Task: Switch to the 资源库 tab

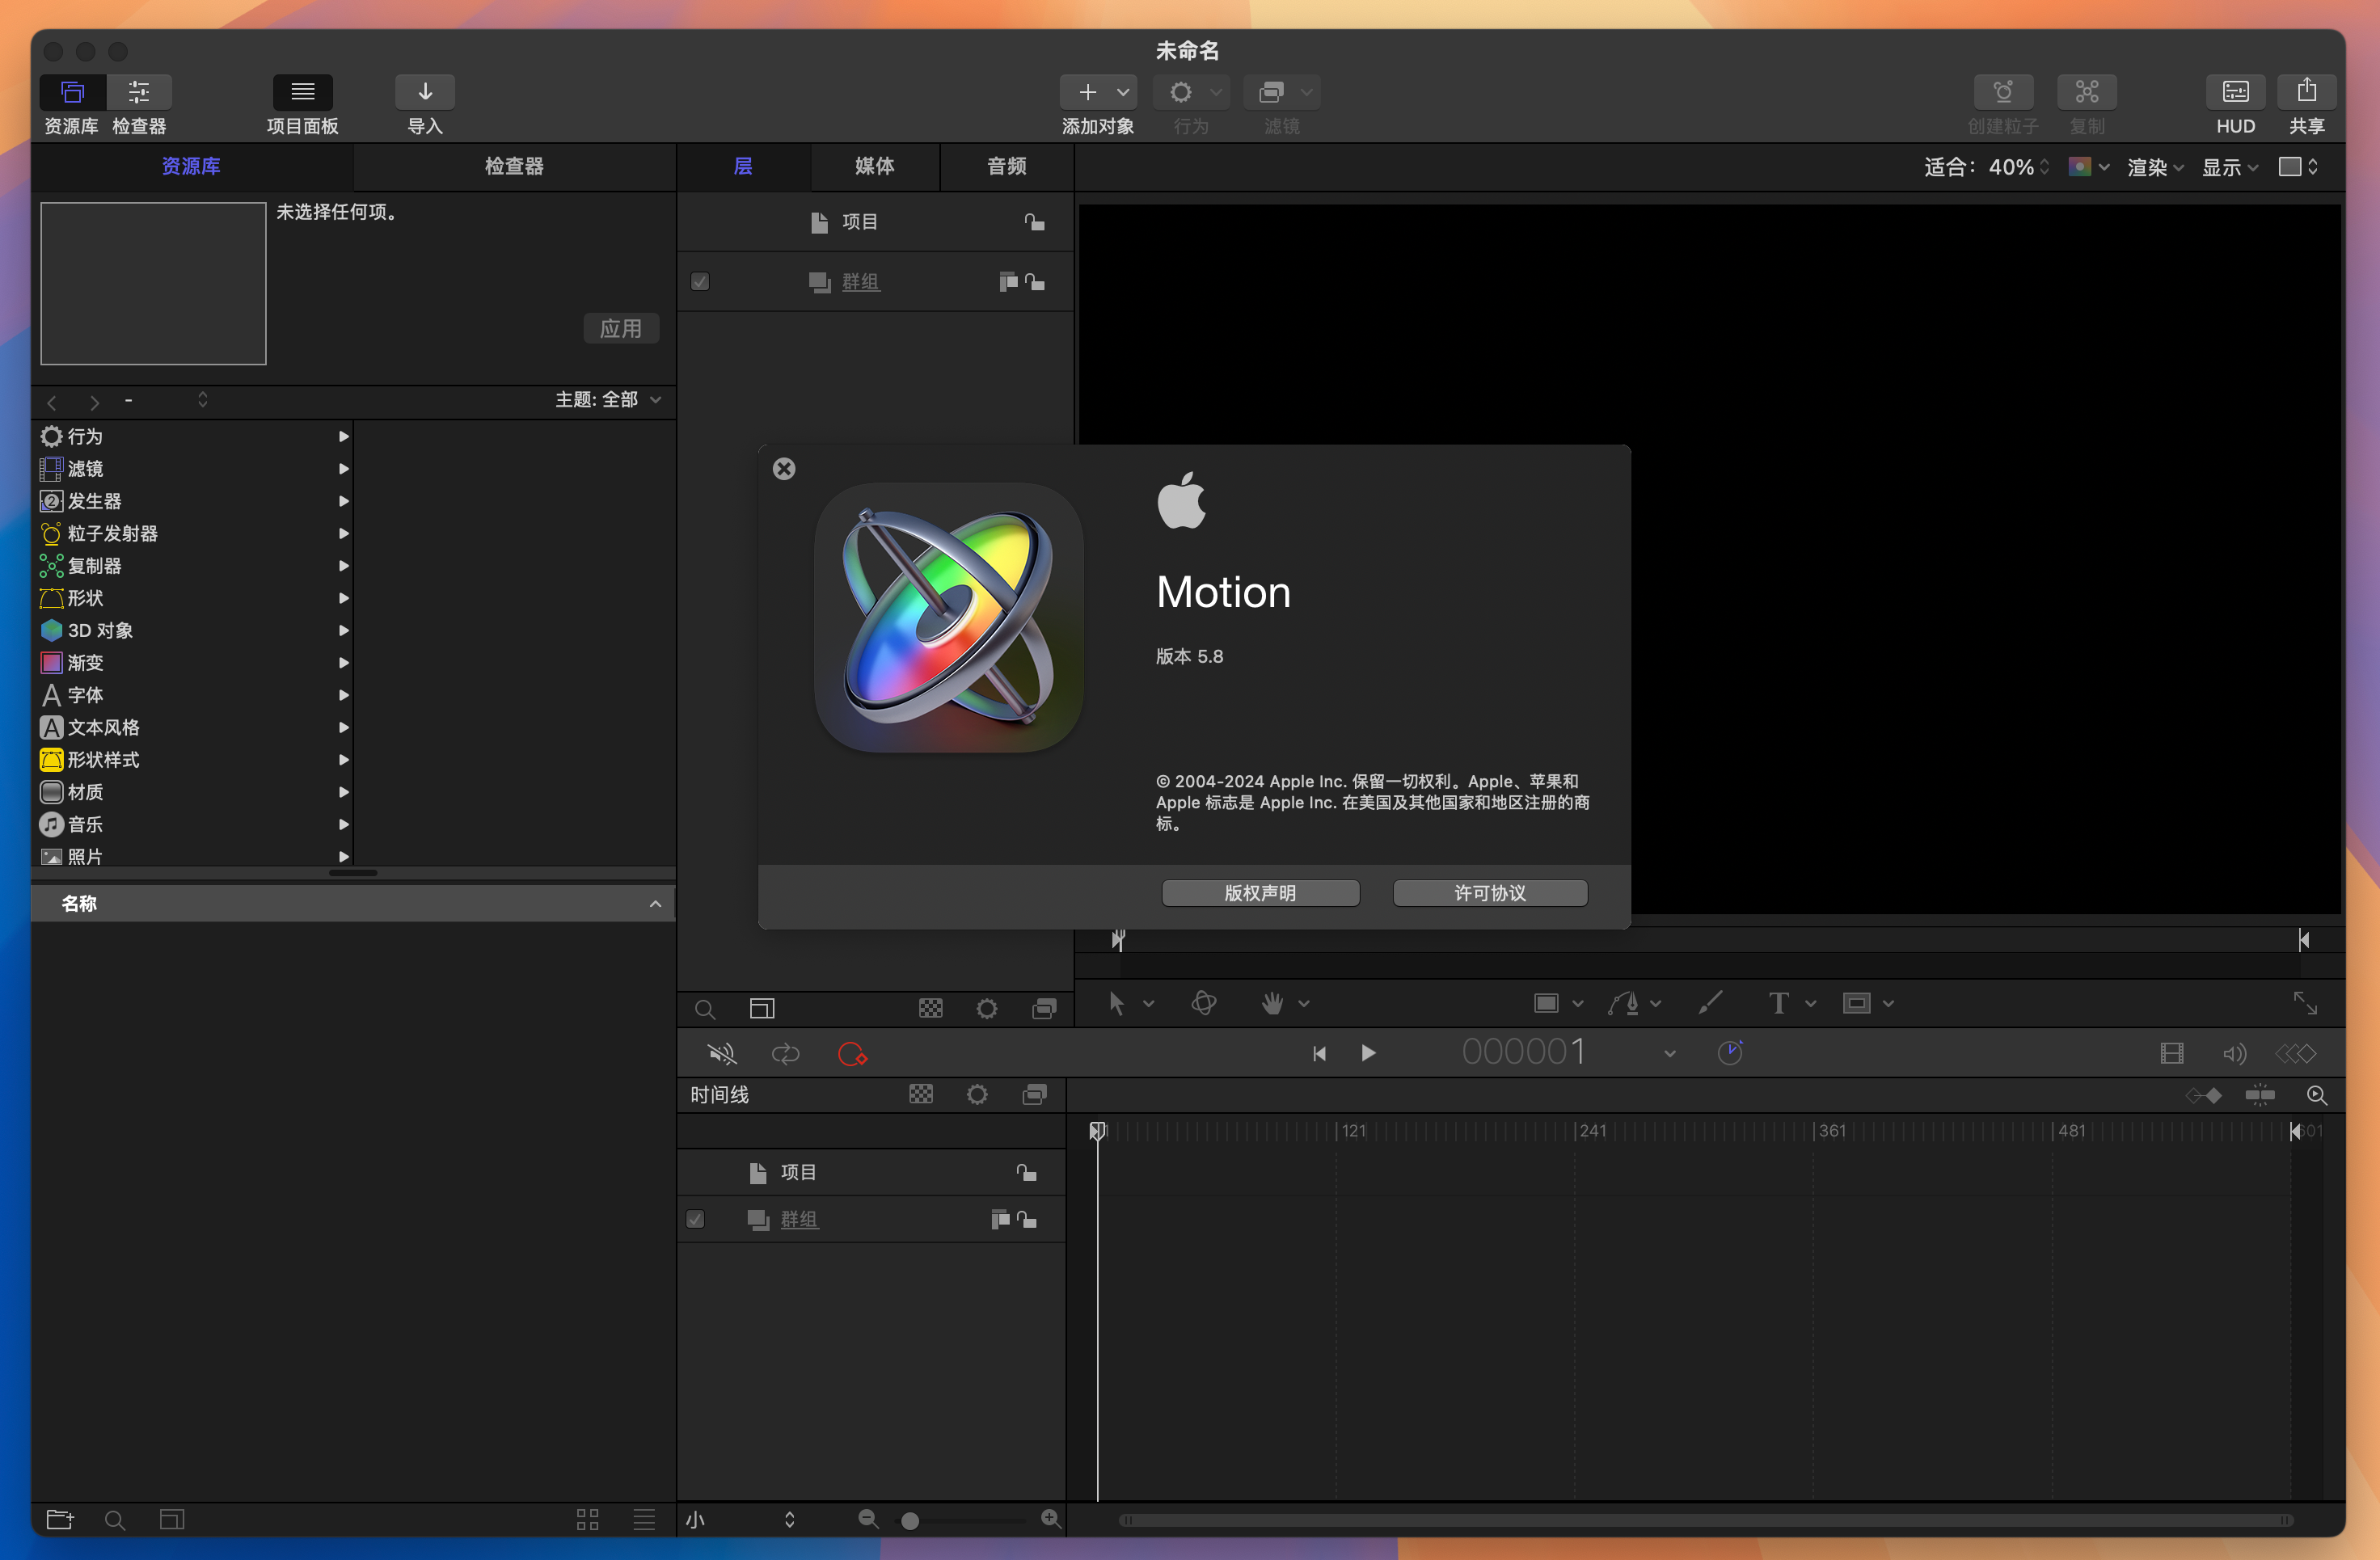Action: (191, 166)
